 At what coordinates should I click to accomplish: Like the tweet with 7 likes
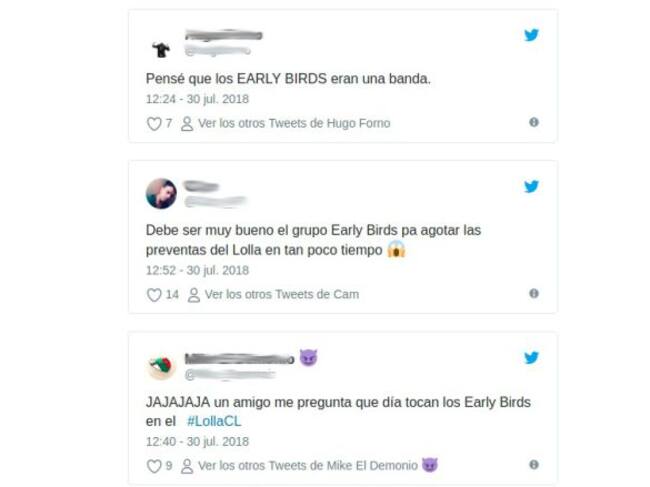click(154, 124)
